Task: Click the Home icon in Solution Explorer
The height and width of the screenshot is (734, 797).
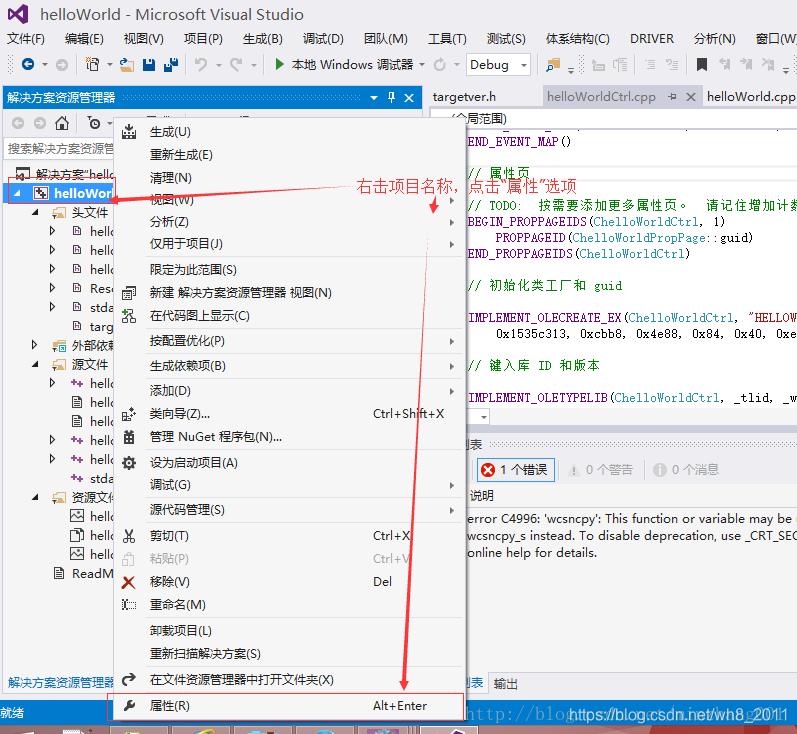Action: coord(62,123)
